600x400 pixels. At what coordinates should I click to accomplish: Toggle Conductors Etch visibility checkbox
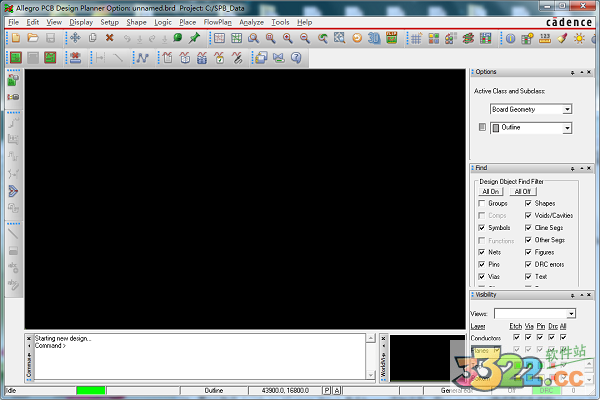tap(516, 337)
